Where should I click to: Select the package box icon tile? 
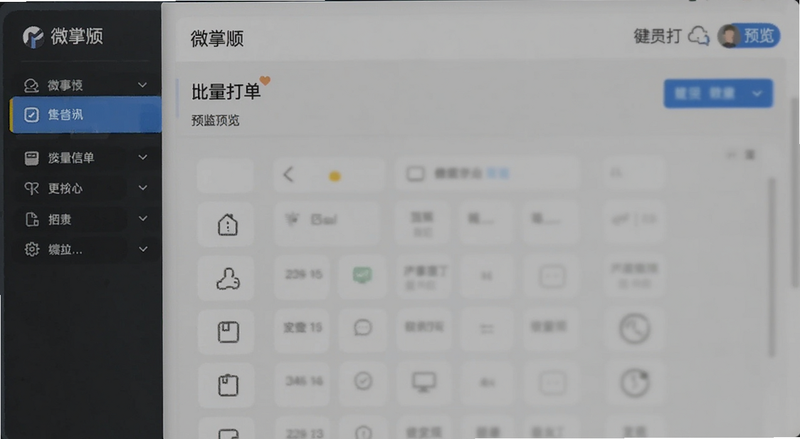coord(228,332)
